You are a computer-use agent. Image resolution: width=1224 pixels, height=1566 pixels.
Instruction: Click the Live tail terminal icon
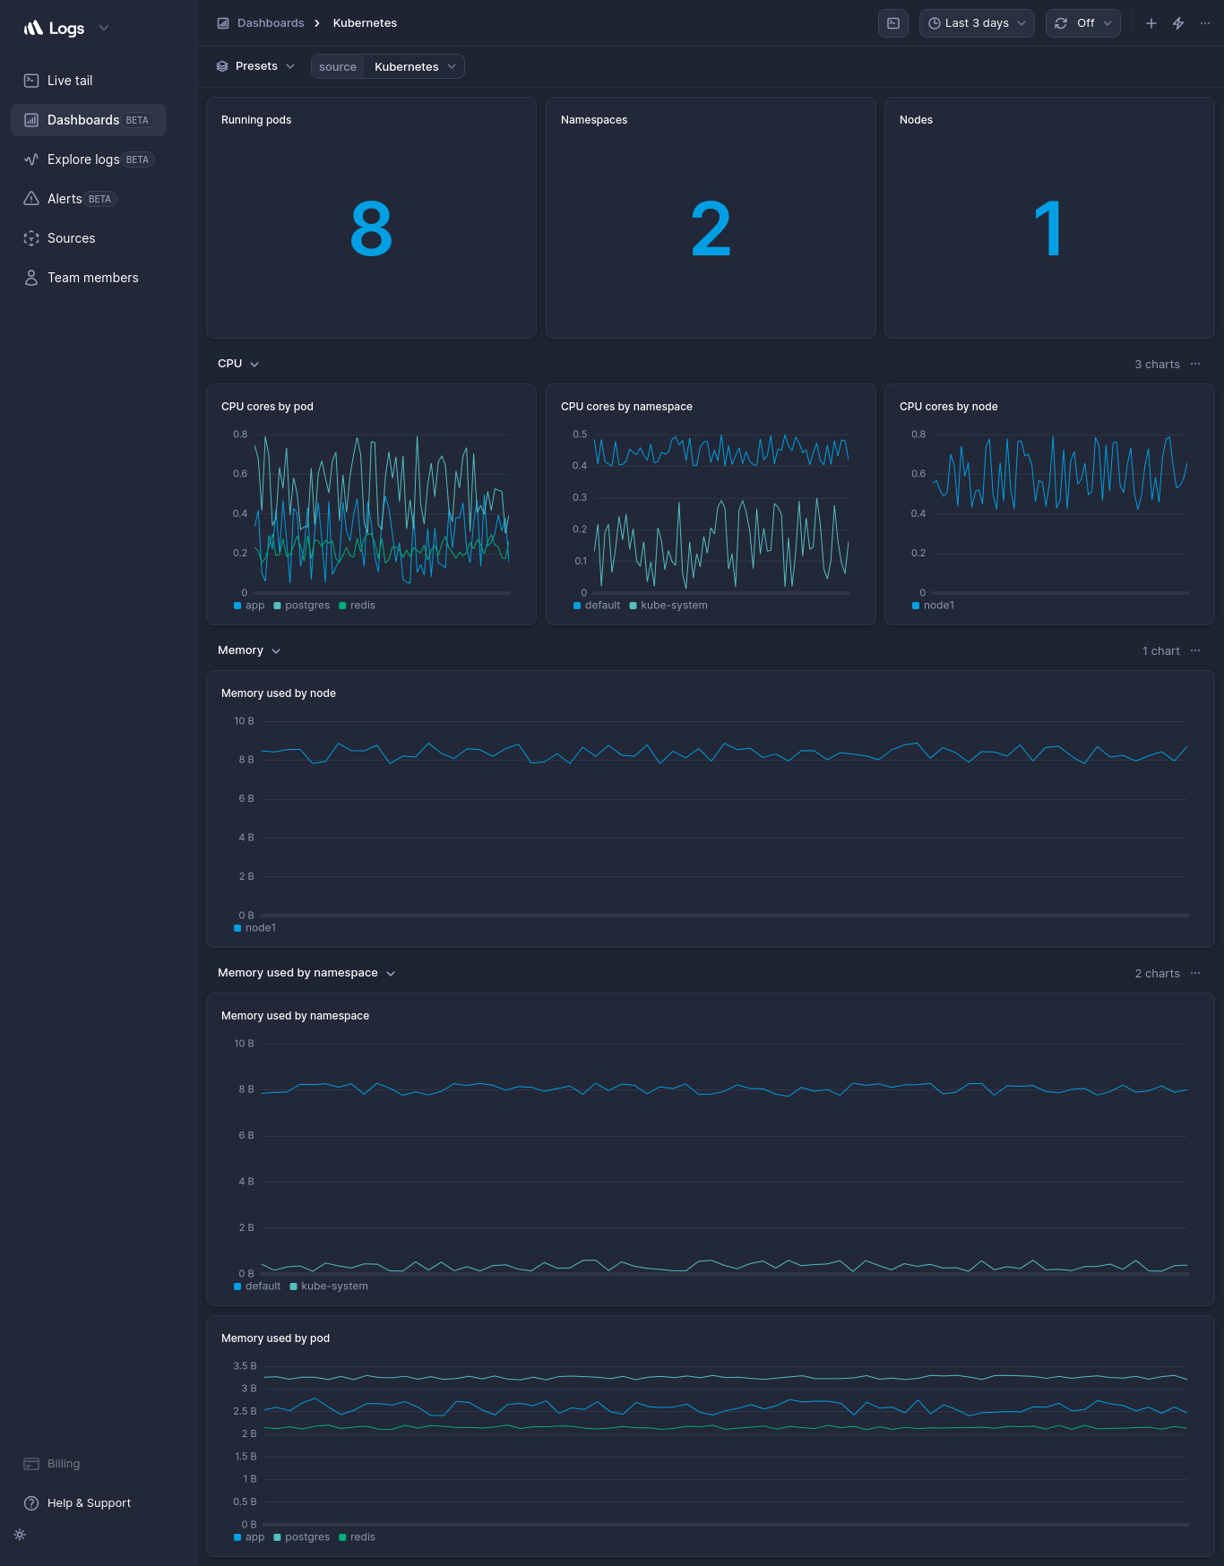pyautogui.click(x=31, y=80)
